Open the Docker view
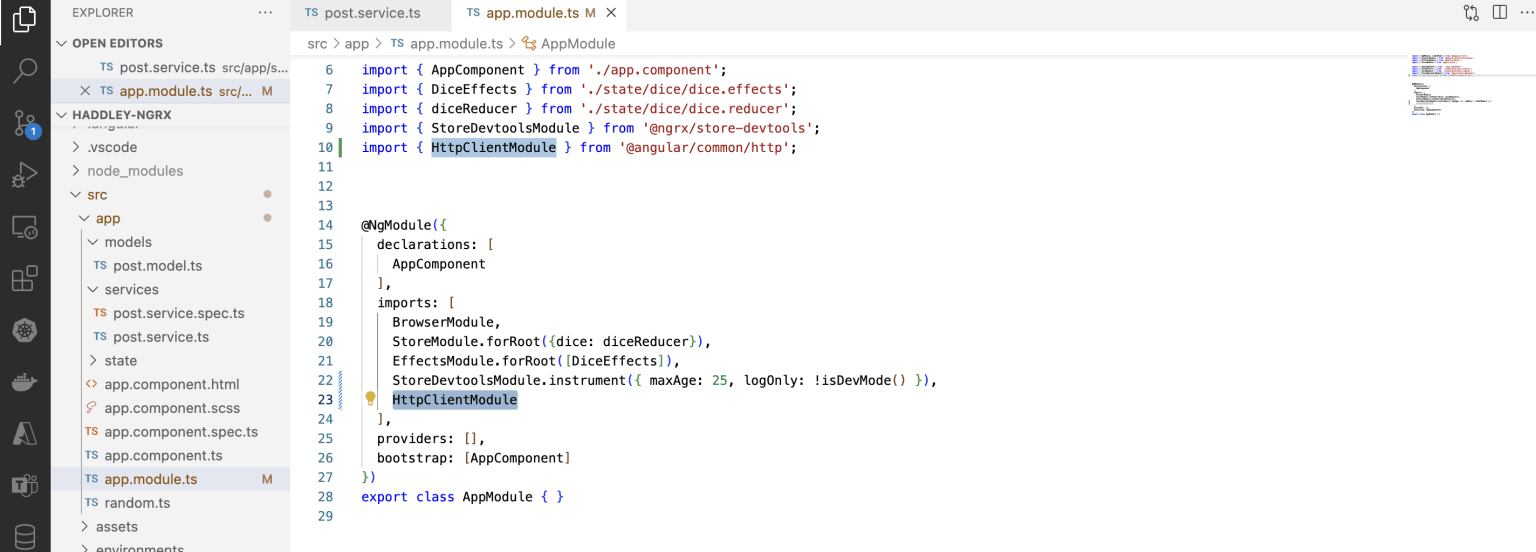This screenshot has width=1536, height=552. point(25,383)
